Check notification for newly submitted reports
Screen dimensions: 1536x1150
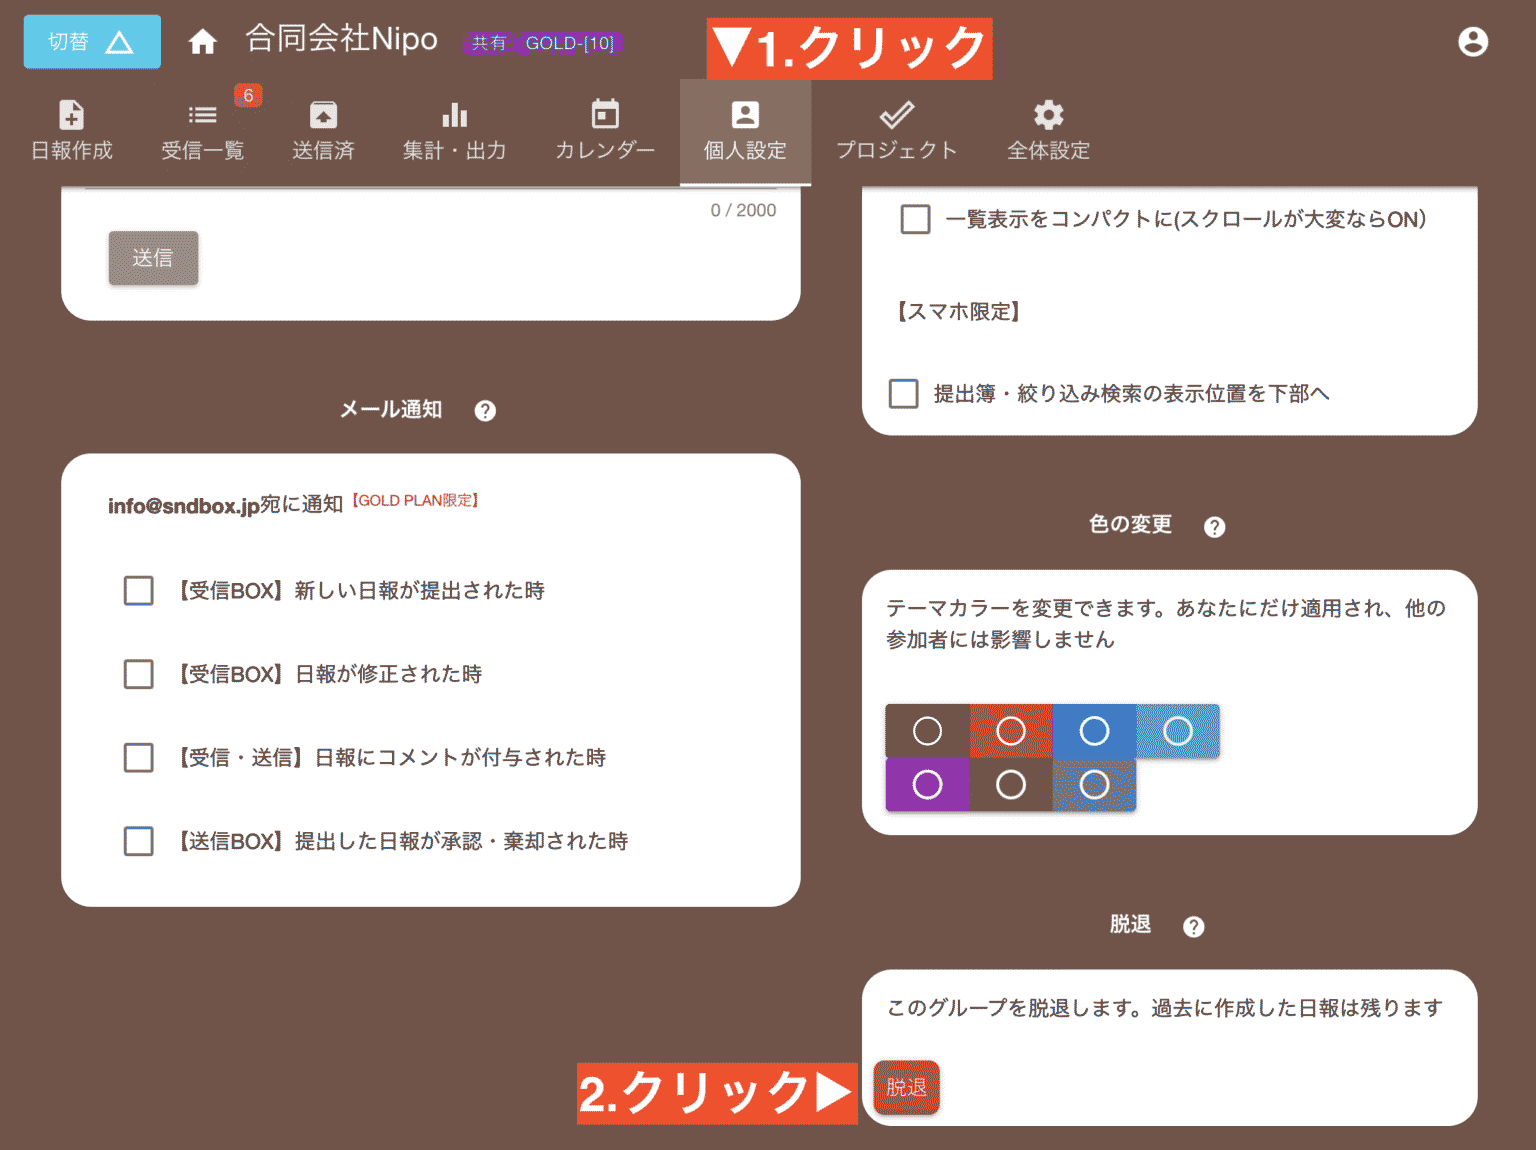pos(138,591)
